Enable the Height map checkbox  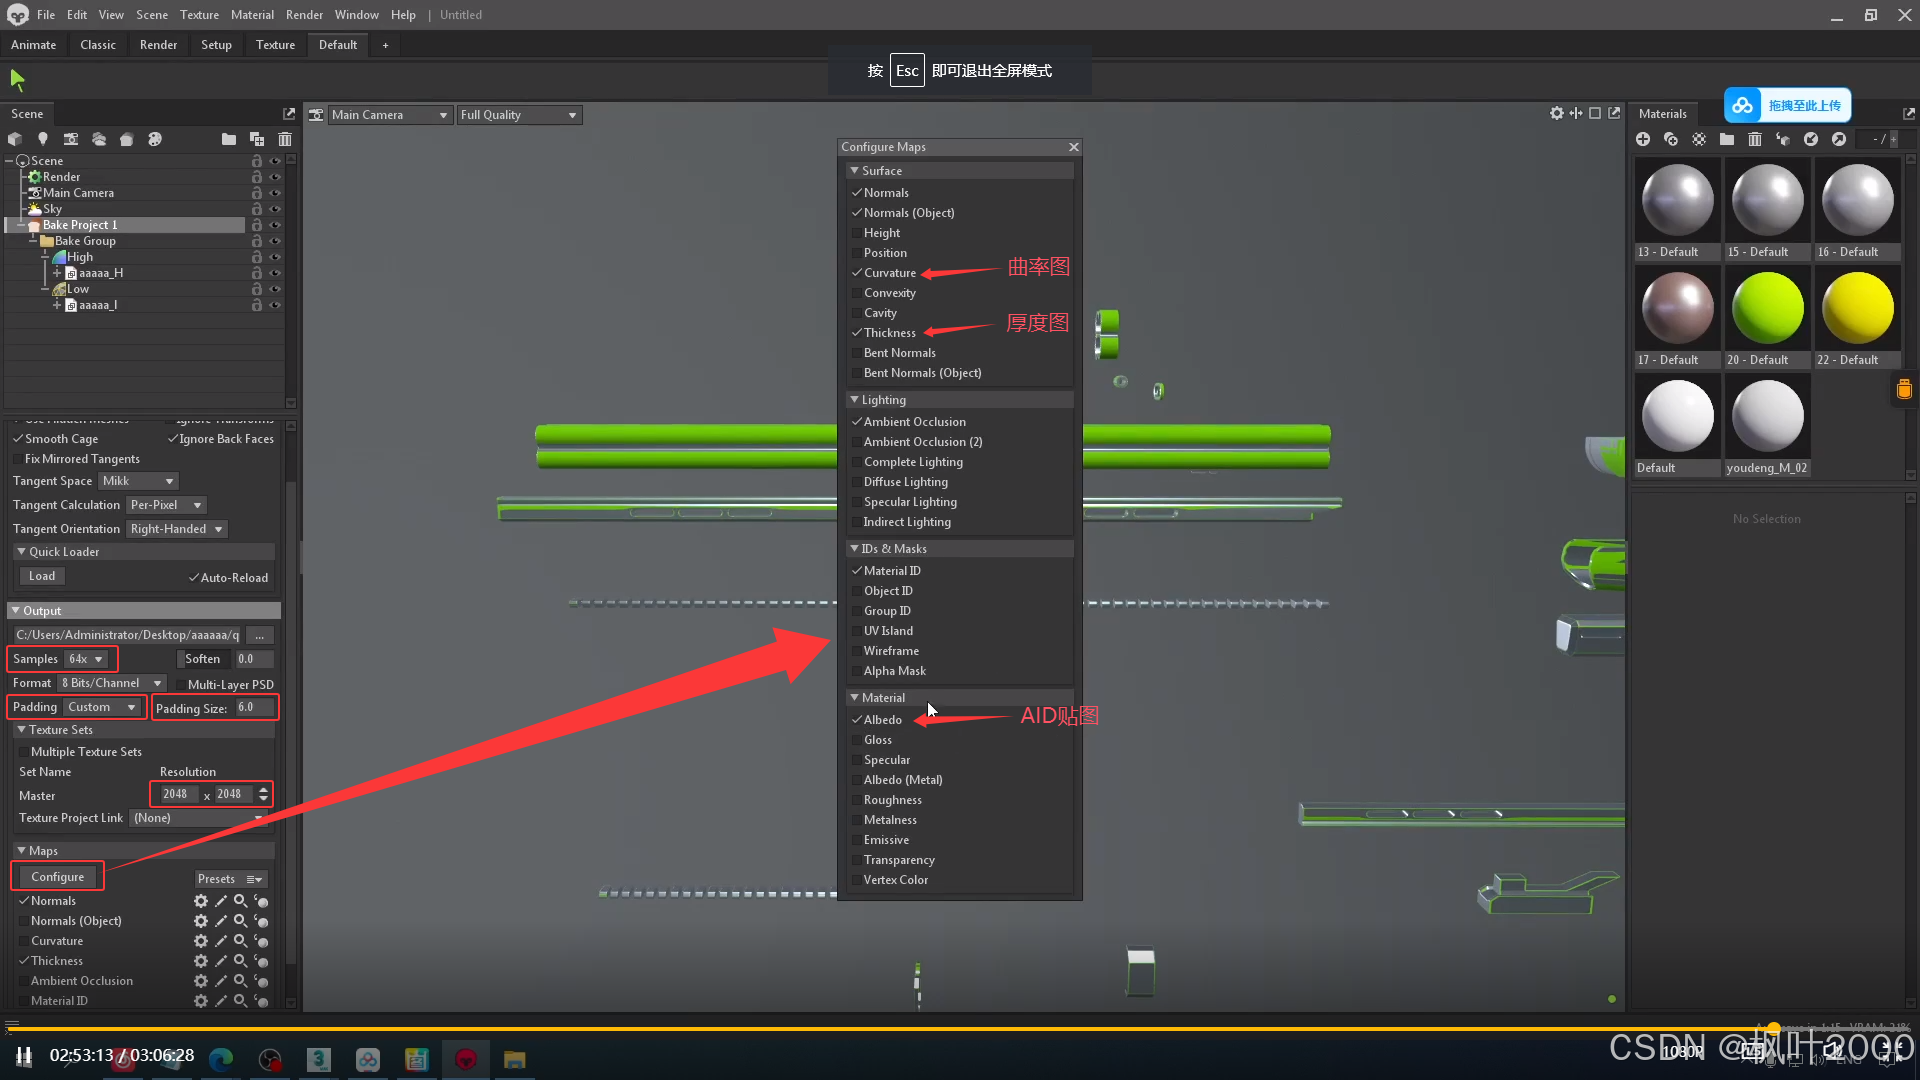tap(857, 233)
